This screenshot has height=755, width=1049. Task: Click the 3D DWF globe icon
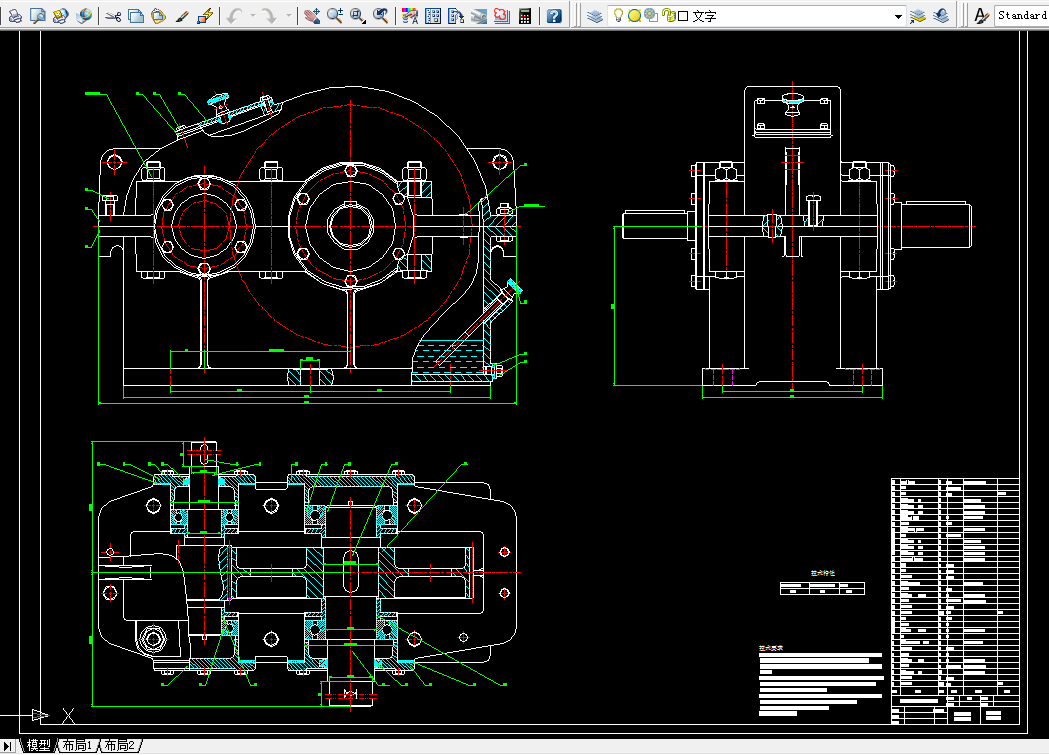tap(84, 15)
